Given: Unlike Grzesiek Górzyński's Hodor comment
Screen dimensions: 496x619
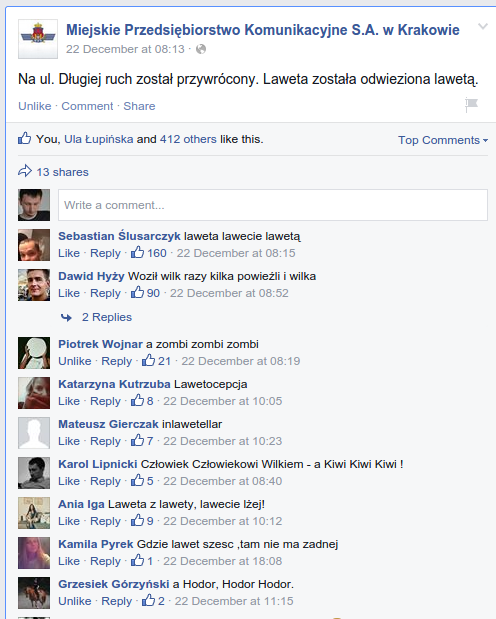Looking at the screenshot, I should coord(75,601).
